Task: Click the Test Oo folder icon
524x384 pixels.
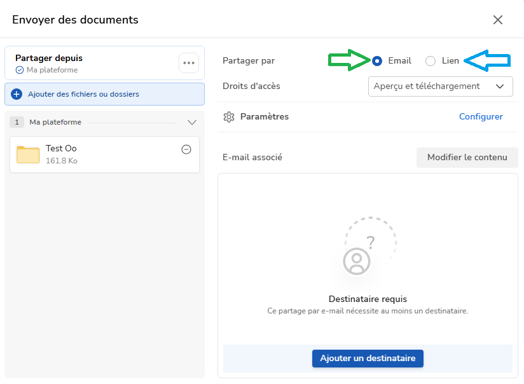Action: coord(28,154)
